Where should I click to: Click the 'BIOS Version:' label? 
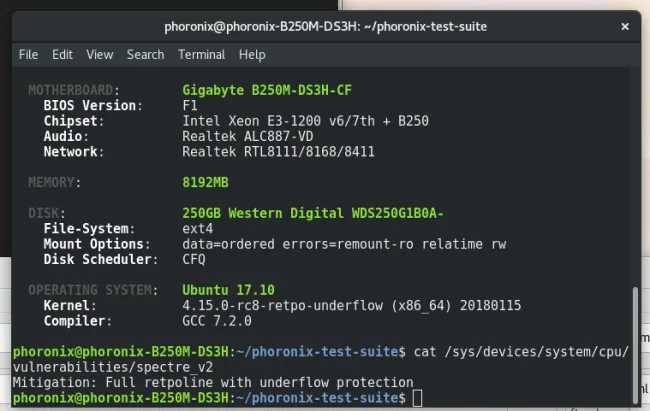pos(93,105)
